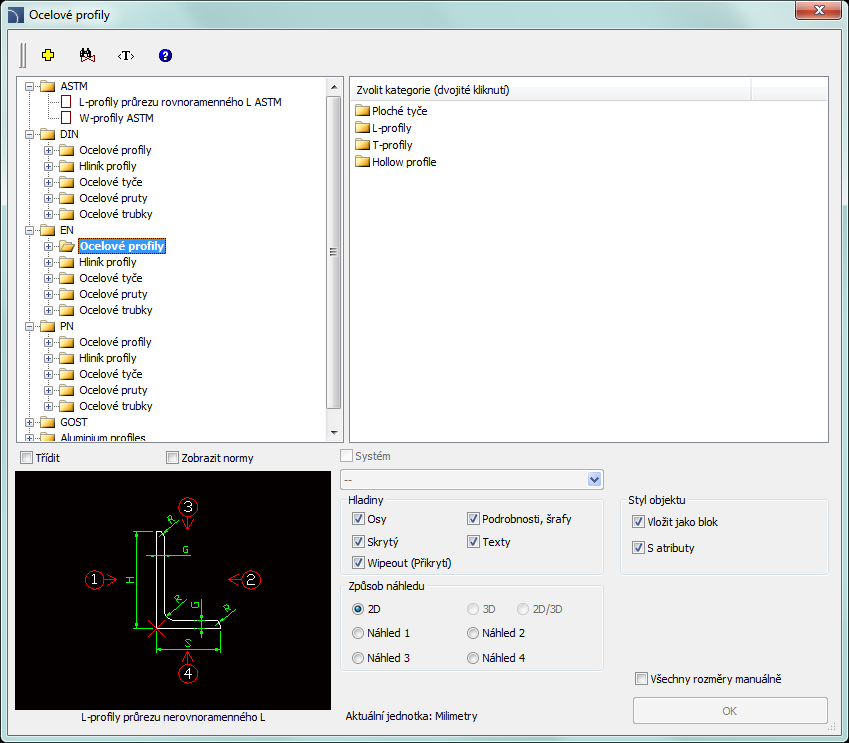This screenshot has width=849, height=743.
Task: Open Hollow profile category folder
Action: (x=396, y=162)
